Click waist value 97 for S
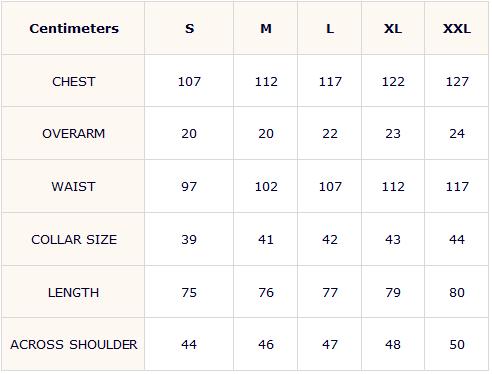The image size is (492, 374). 189,187
